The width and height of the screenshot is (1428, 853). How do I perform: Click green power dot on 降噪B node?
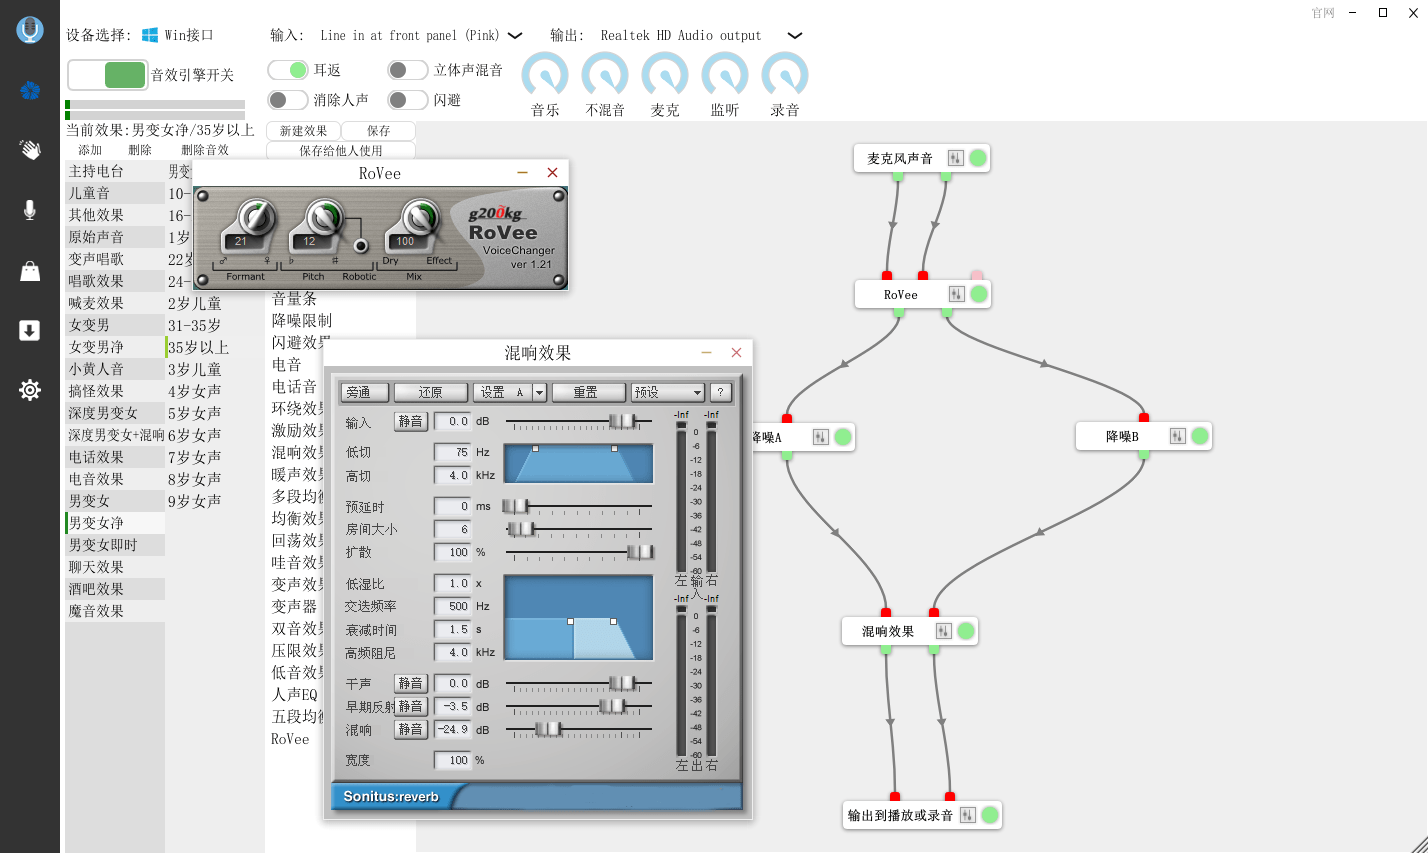pos(1200,436)
